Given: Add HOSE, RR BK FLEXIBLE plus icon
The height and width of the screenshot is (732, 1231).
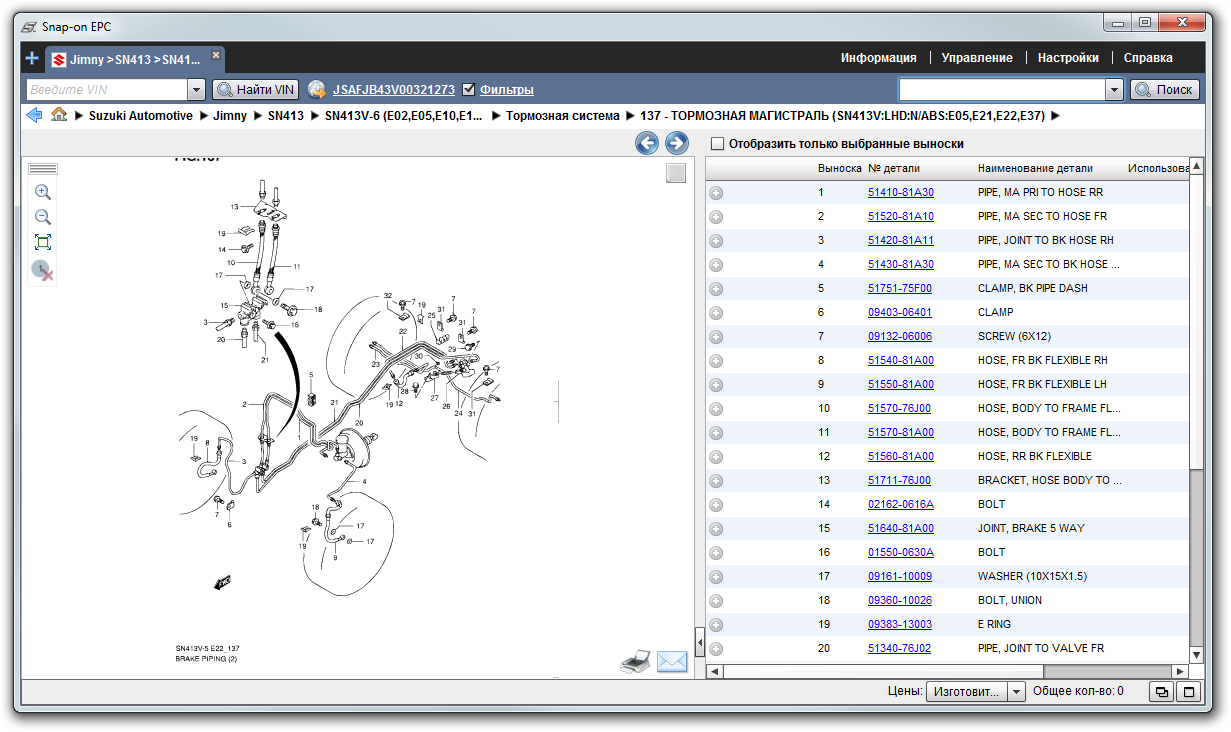Looking at the screenshot, I should 716,457.
